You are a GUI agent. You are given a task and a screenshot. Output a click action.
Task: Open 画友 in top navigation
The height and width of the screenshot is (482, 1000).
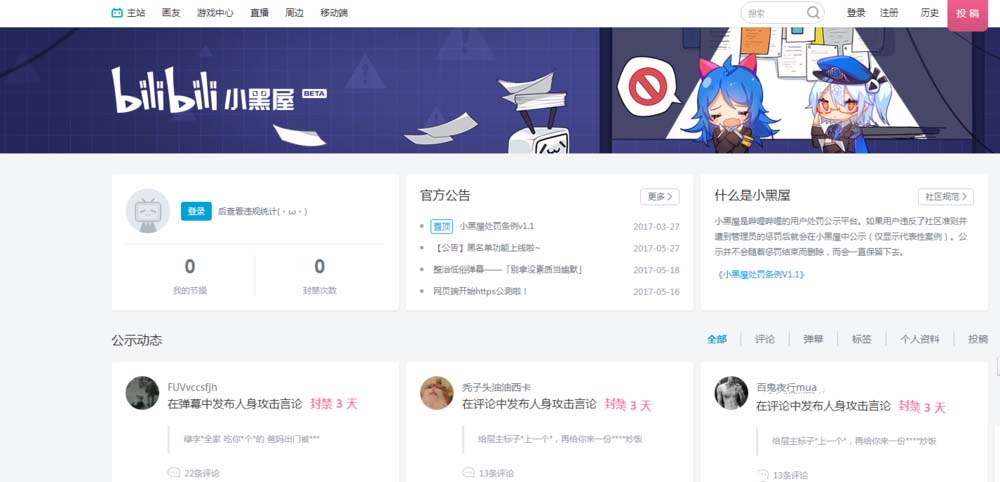click(x=171, y=13)
